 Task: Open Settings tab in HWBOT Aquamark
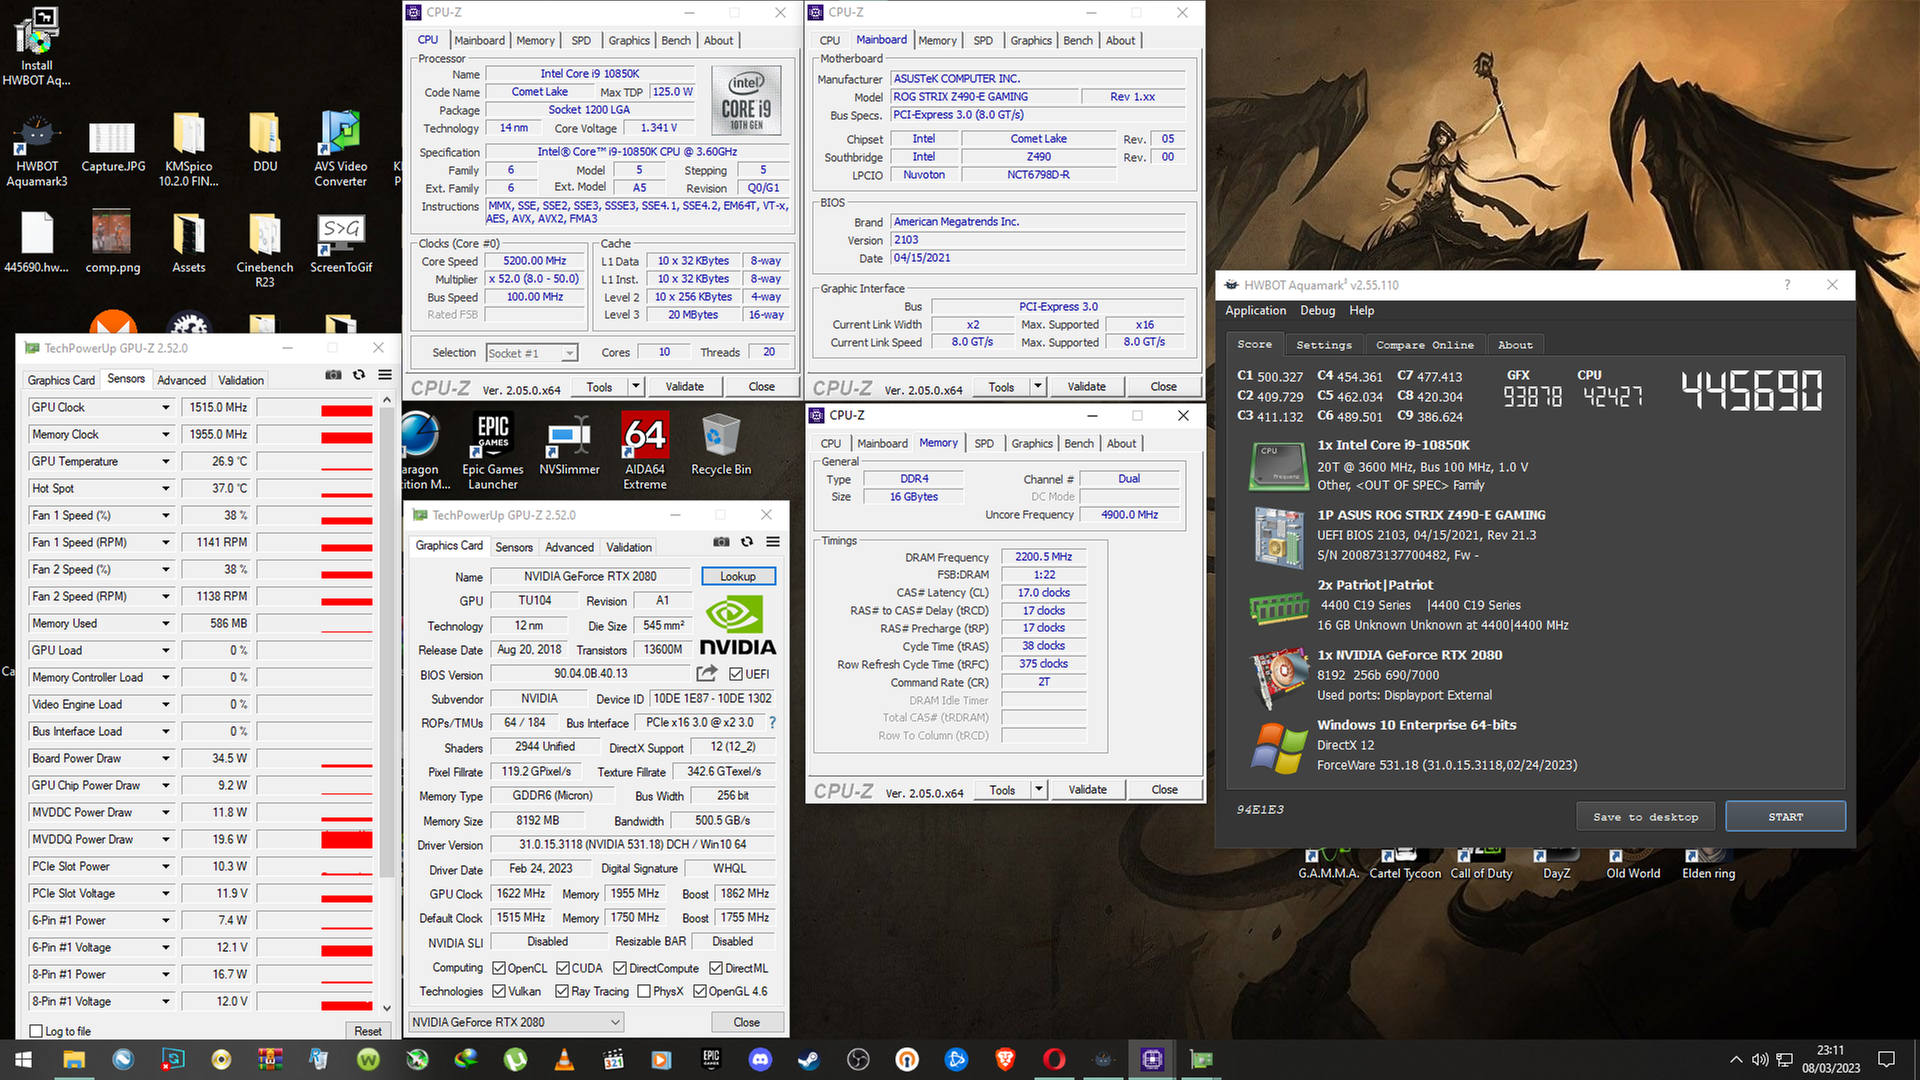click(1324, 345)
